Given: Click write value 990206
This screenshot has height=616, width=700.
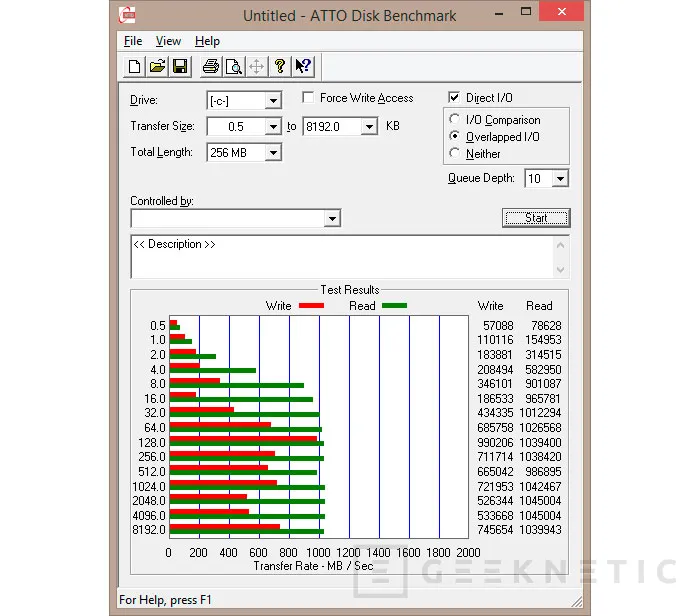Looking at the screenshot, I should click(x=495, y=442).
